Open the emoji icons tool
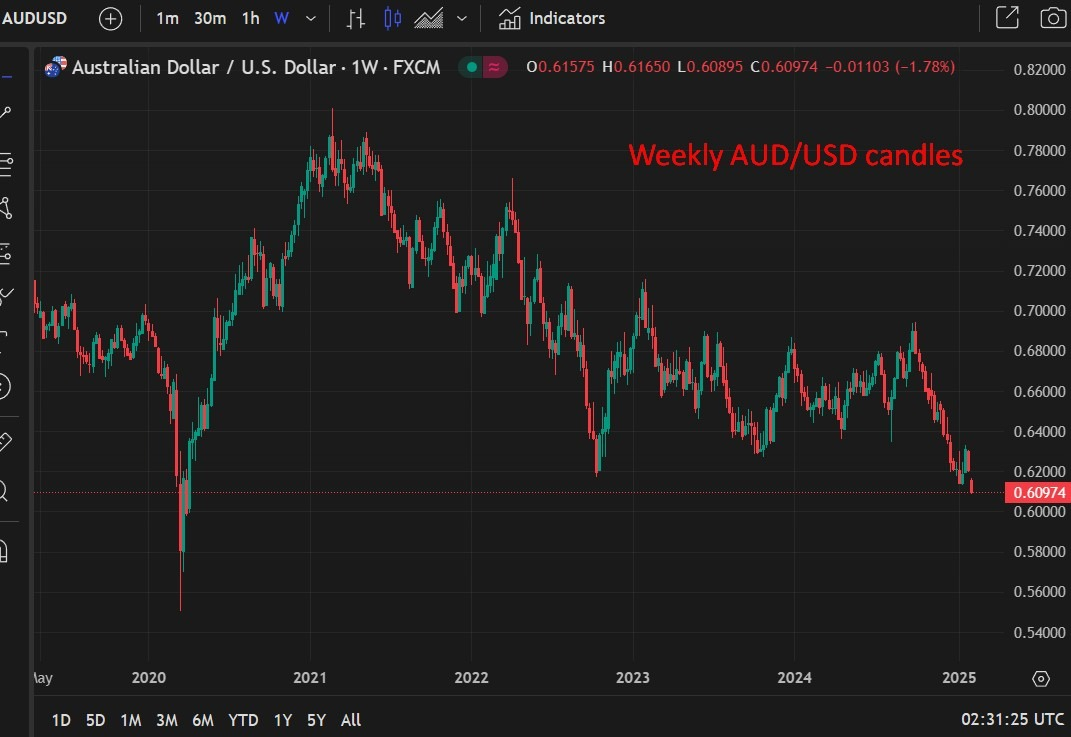Image resolution: width=1071 pixels, height=737 pixels. click(x=5, y=387)
